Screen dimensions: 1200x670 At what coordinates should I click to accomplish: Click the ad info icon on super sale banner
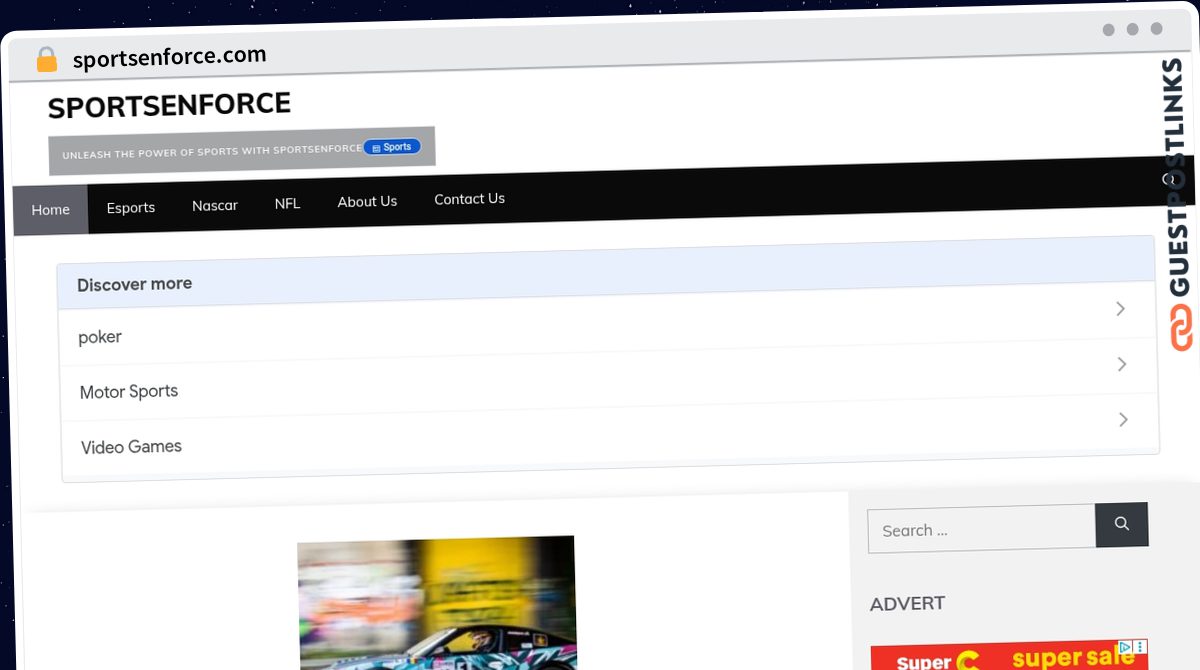tap(1125, 648)
